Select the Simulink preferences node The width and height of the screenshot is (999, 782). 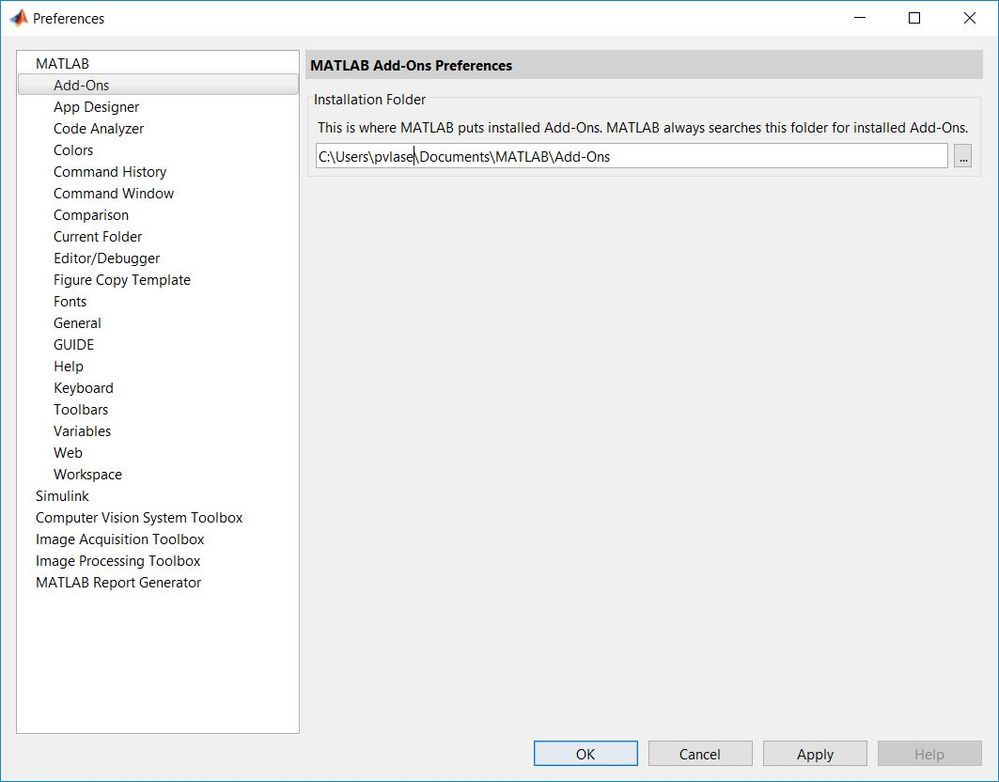62,496
